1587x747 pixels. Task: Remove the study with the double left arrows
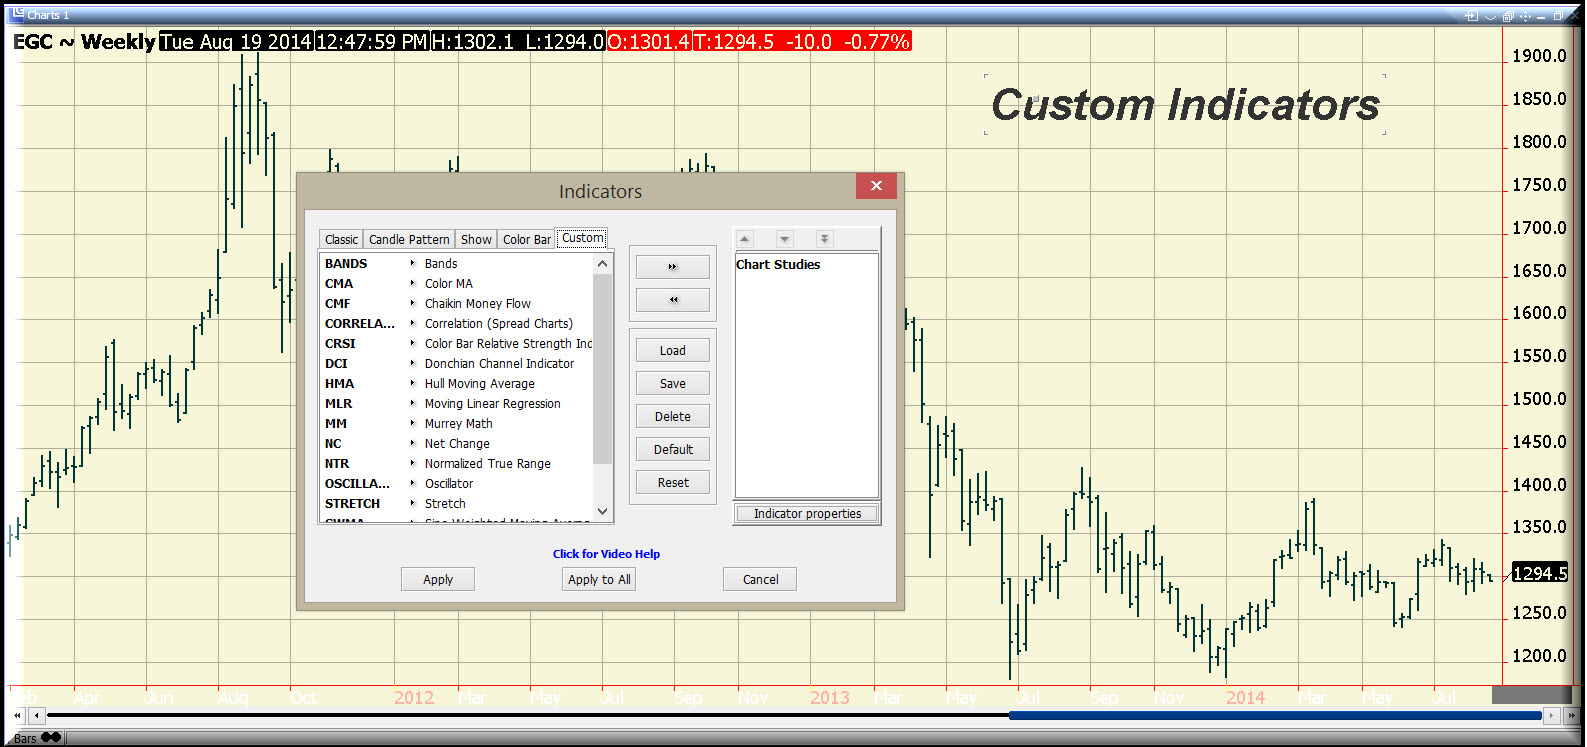(x=672, y=300)
